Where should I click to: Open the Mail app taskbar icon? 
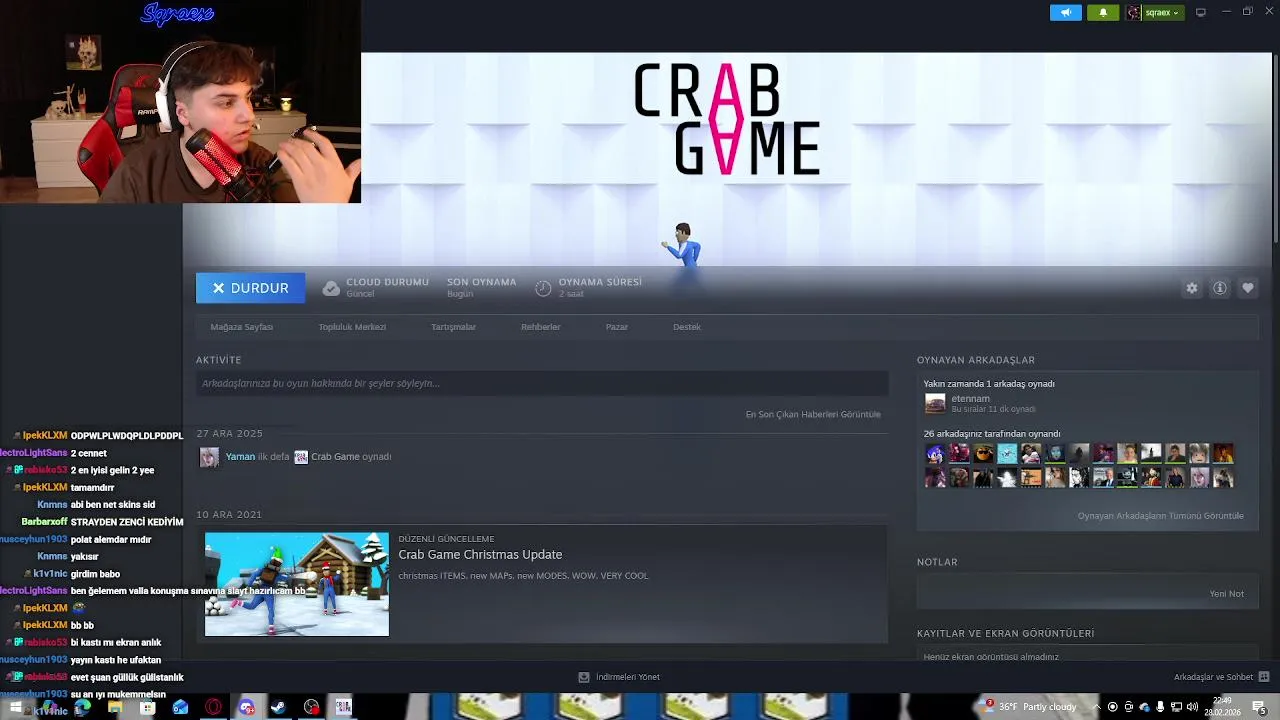181,707
